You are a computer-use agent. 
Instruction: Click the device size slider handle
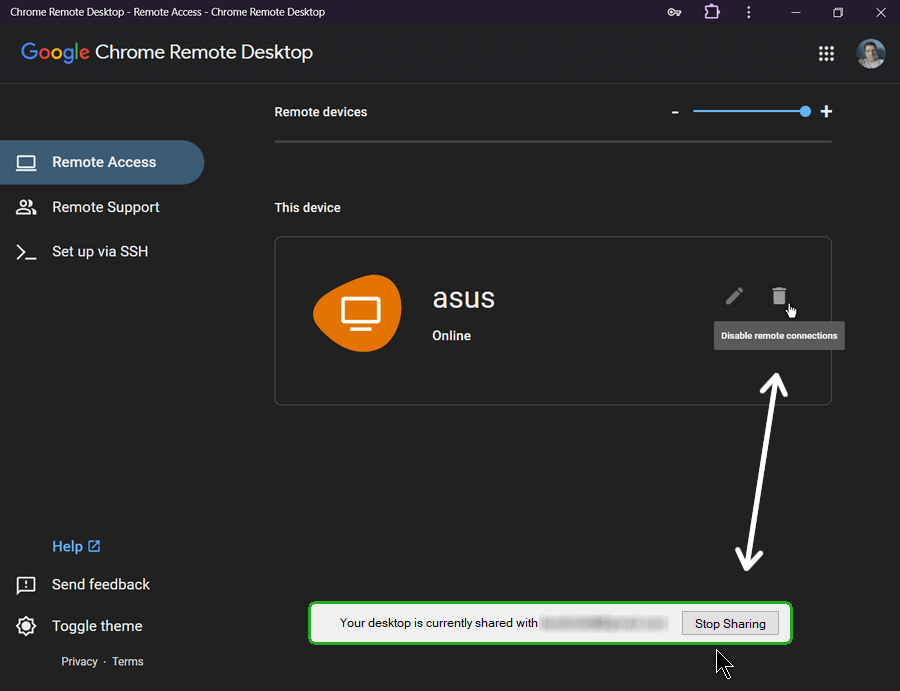tap(805, 111)
